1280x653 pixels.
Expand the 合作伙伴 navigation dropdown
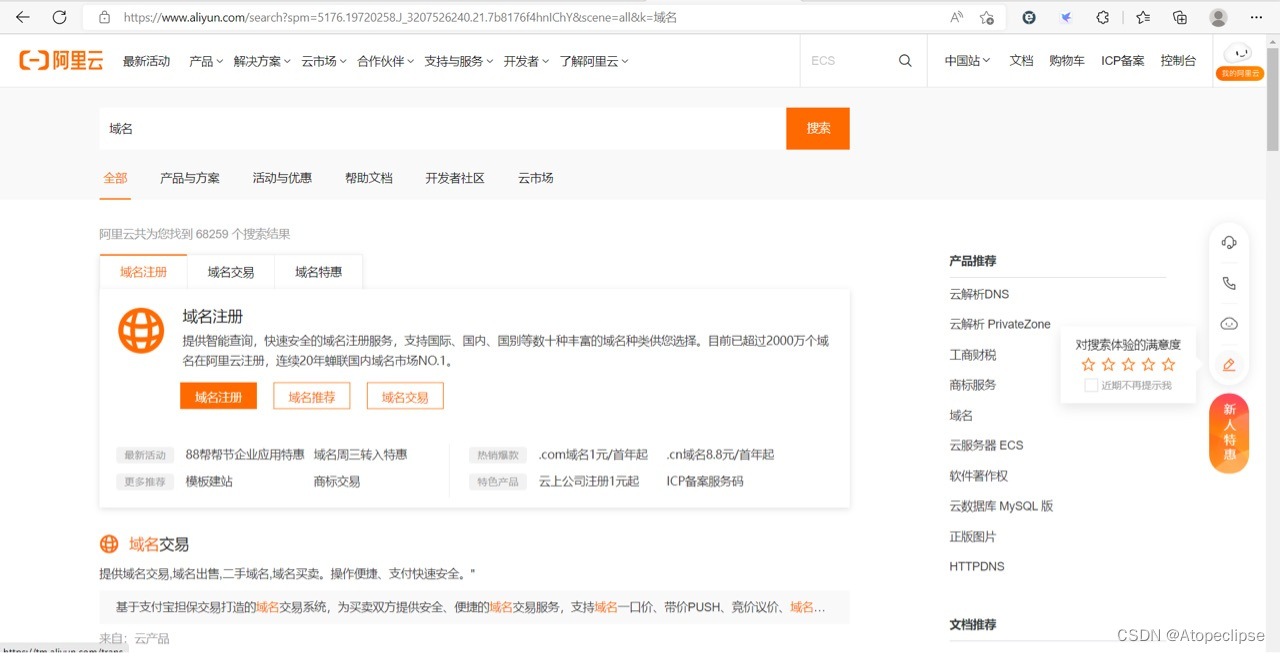(x=386, y=61)
